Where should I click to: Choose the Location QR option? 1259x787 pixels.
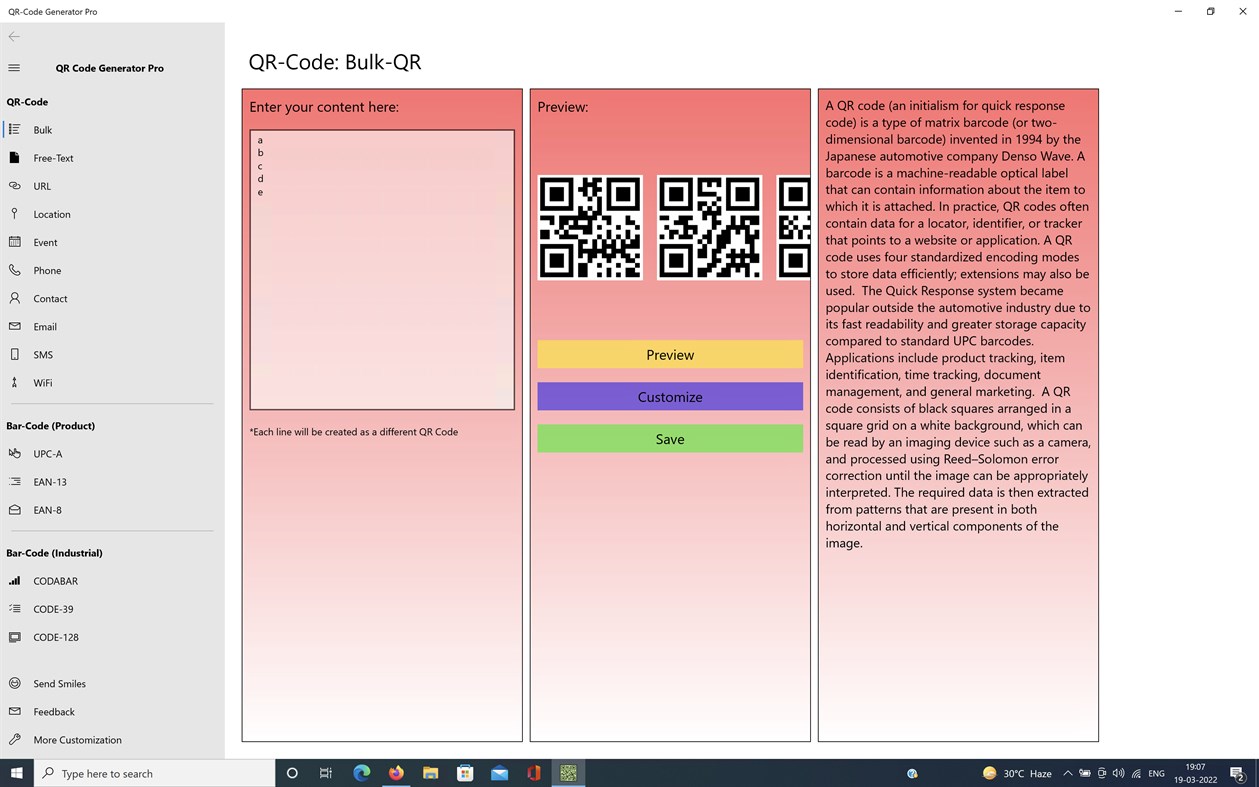53,213
